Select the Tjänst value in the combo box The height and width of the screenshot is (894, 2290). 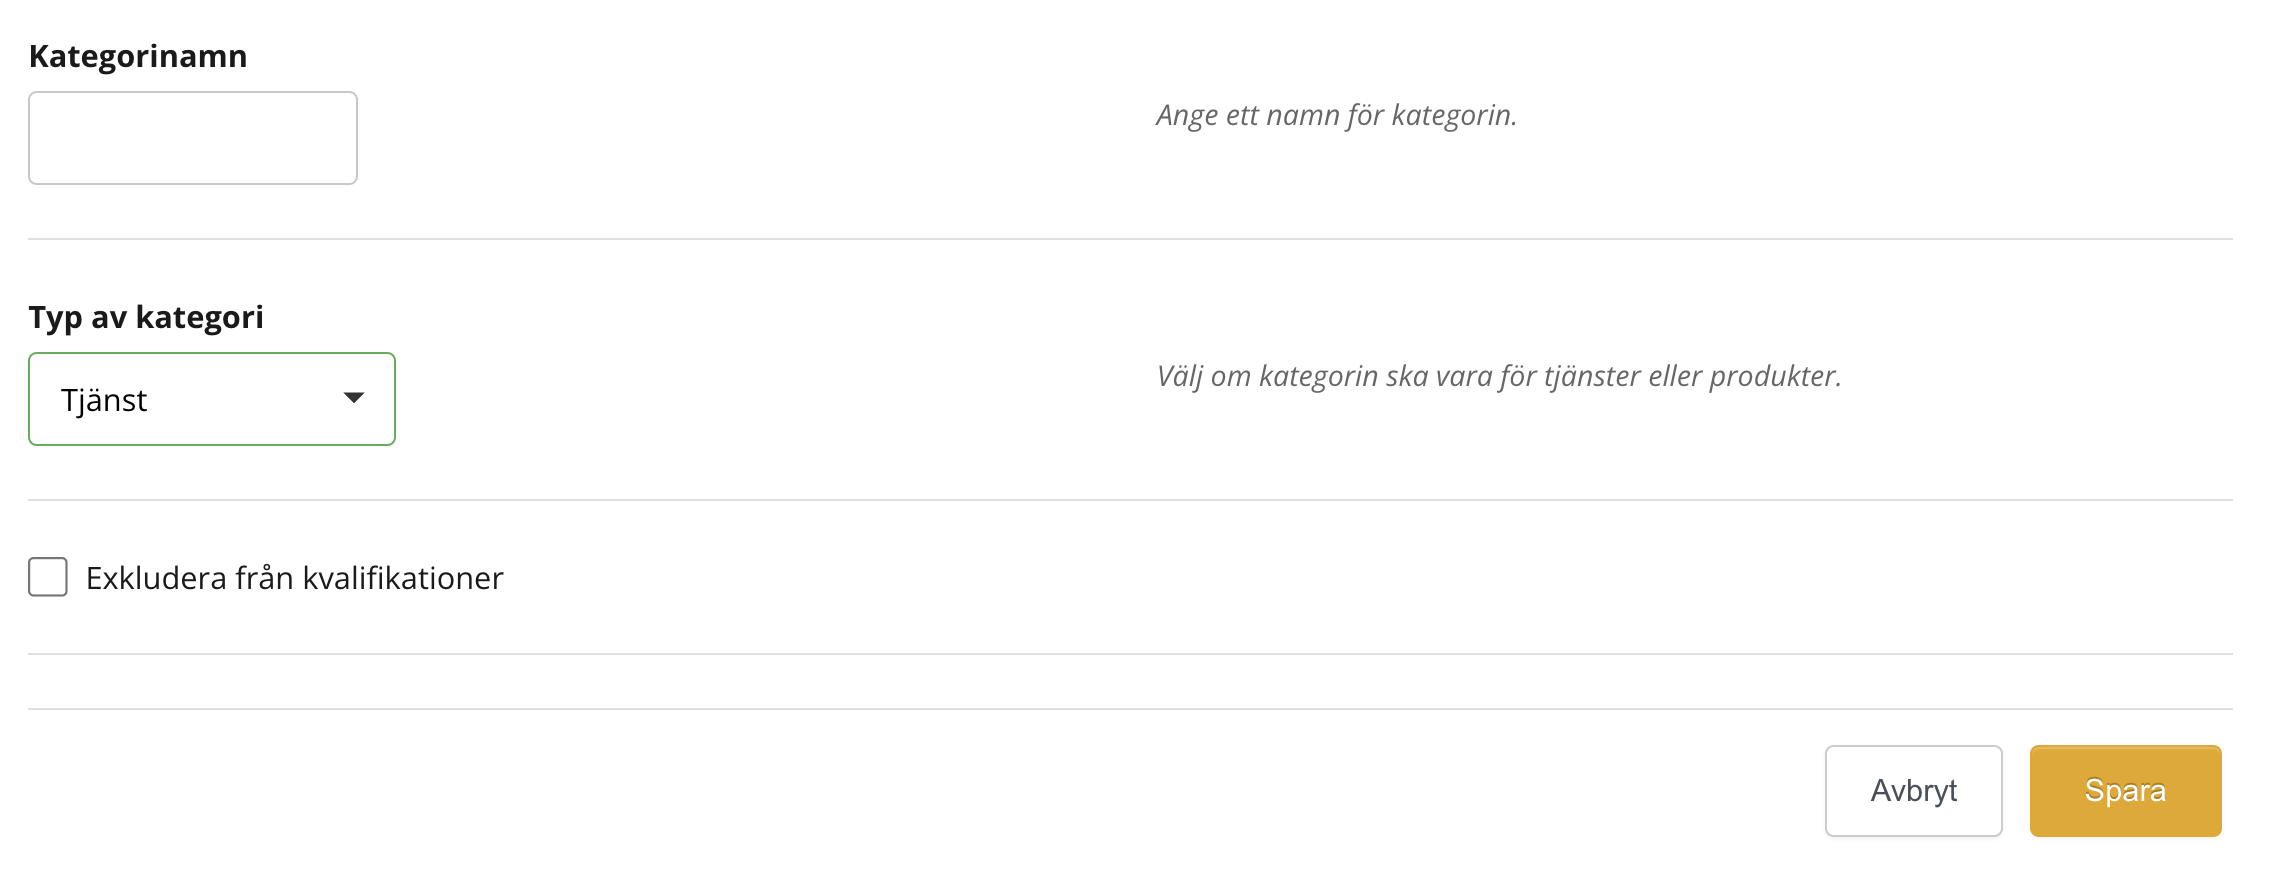coord(105,400)
